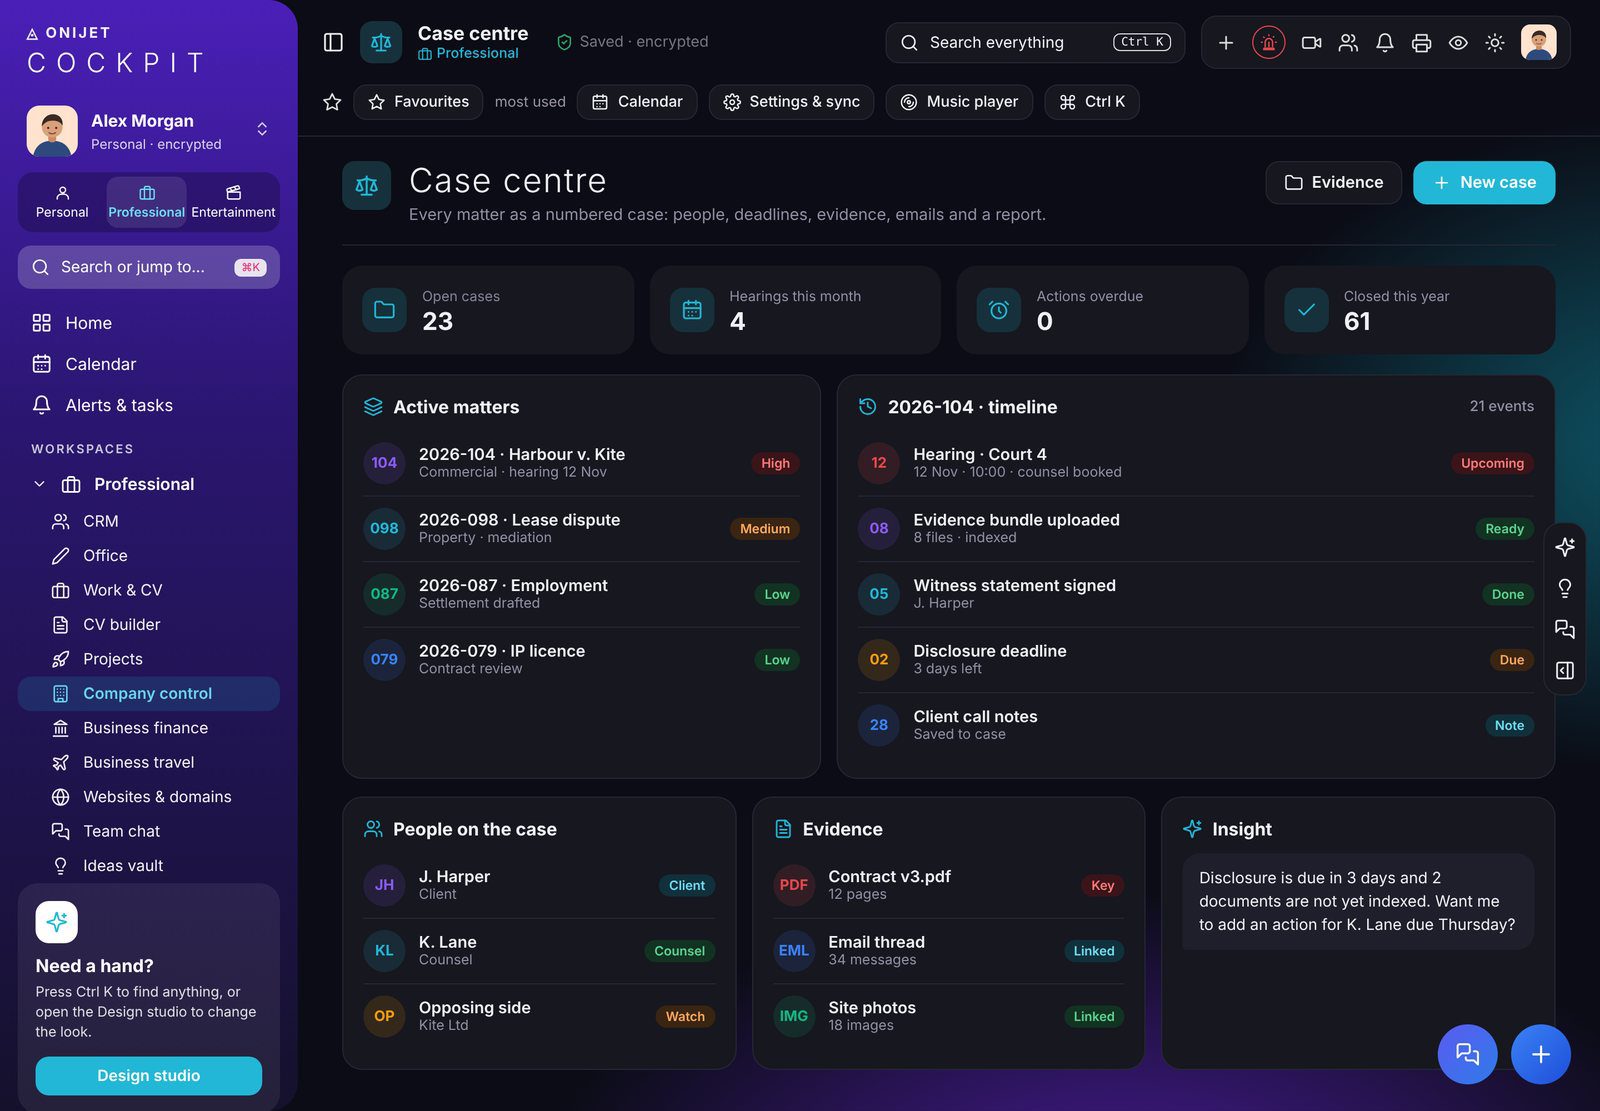Viewport: 1600px width, 1111px height.
Task: Select the Professional mode tab
Action: 147,201
